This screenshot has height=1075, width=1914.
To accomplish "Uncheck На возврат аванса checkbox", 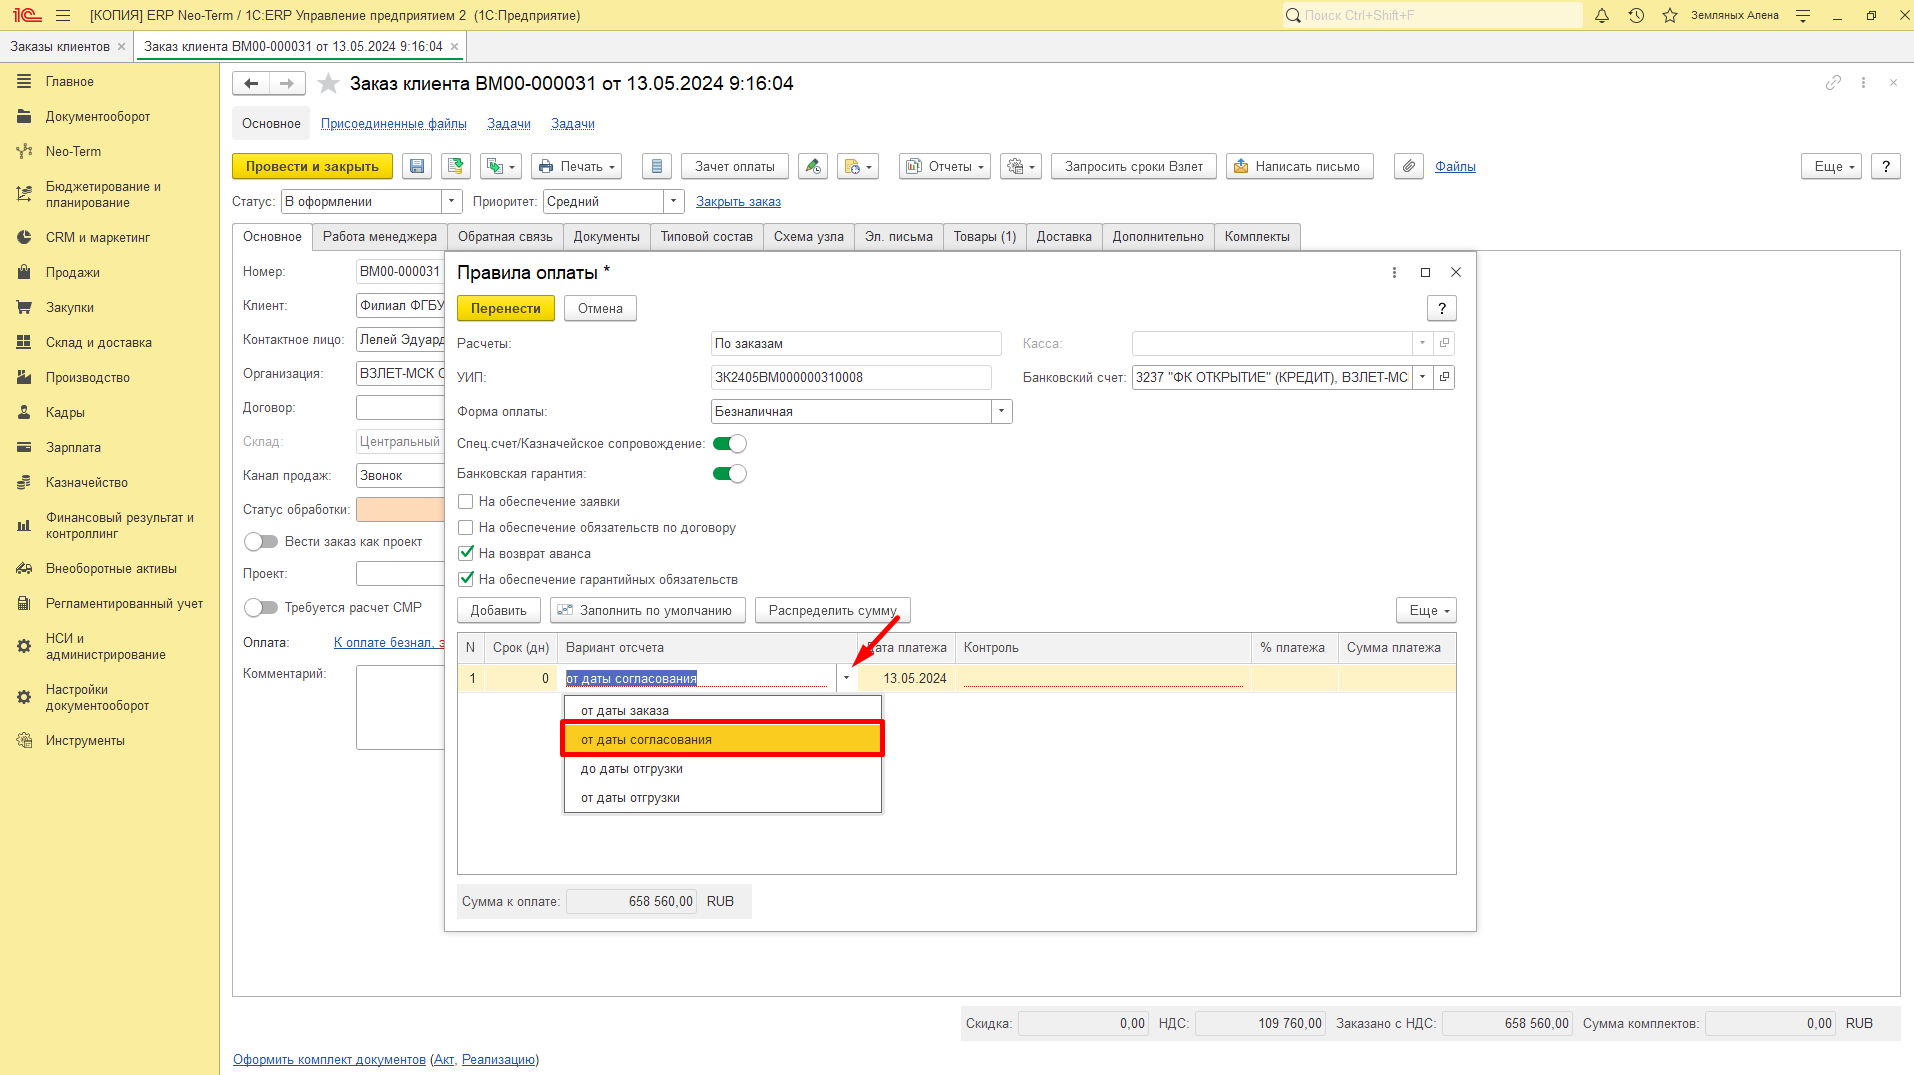I will tap(465, 553).
